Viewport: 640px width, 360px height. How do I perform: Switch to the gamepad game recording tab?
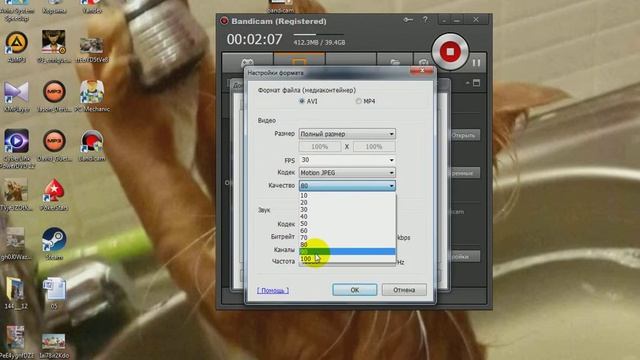pyautogui.click(x=247, y=62)
